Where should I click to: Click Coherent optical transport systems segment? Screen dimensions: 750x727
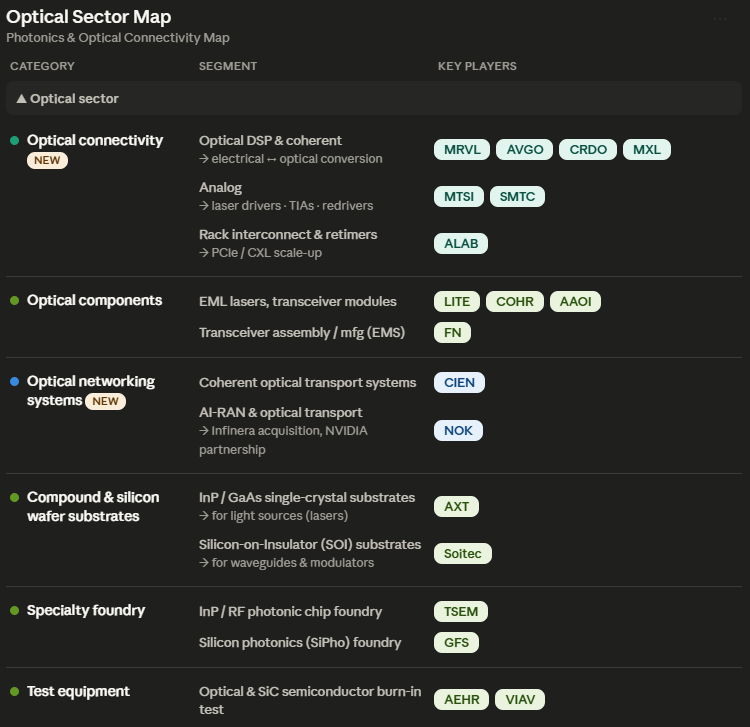(308, 383)
